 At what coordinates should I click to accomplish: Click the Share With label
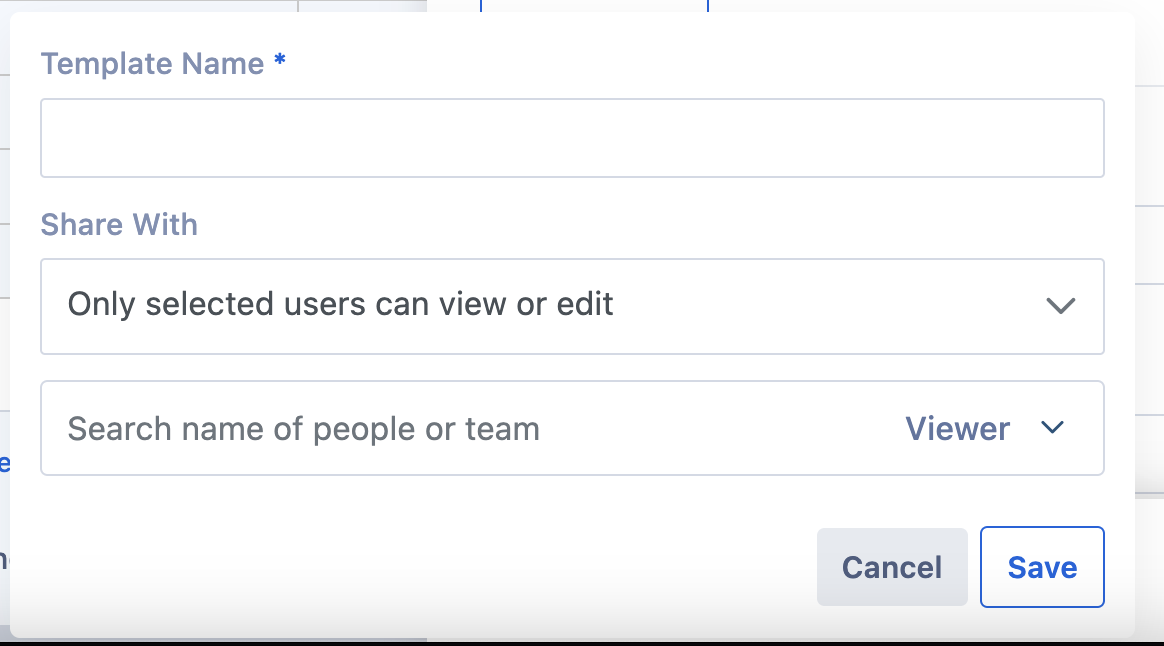[119, 225]
